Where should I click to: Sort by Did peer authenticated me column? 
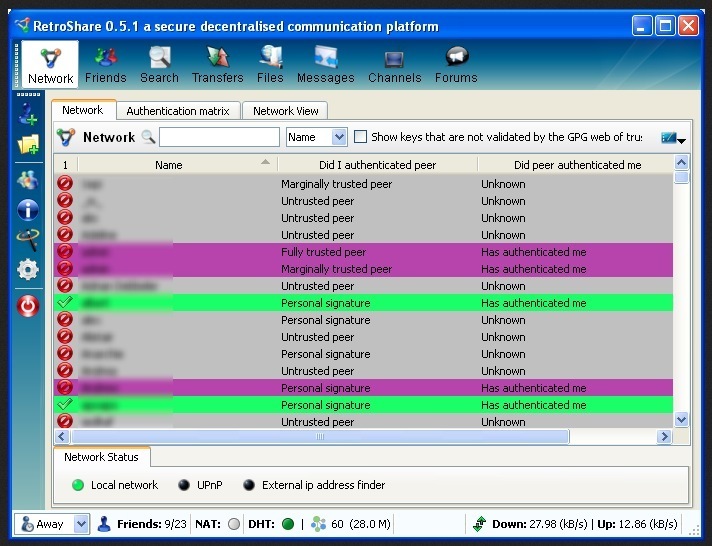point(576,165)
